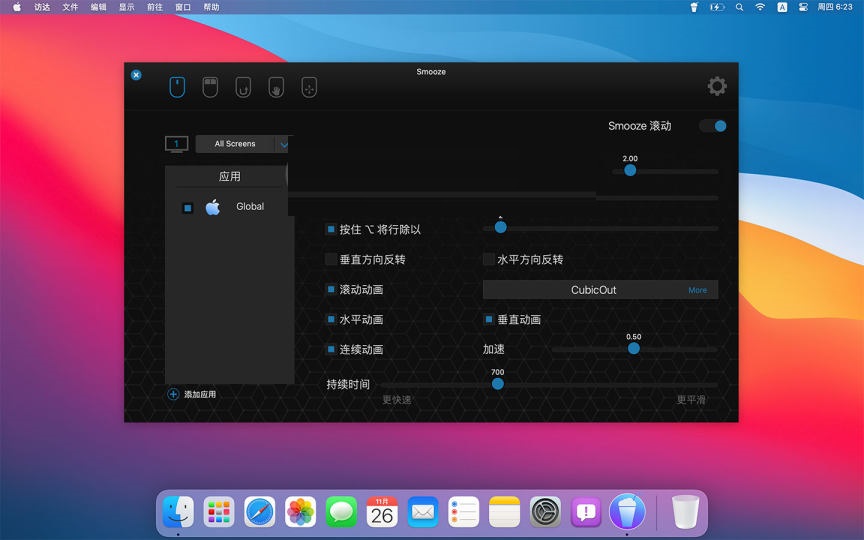Enable 水平方向反转 checkbox
864x540 pixels.
tap(488, 259)
